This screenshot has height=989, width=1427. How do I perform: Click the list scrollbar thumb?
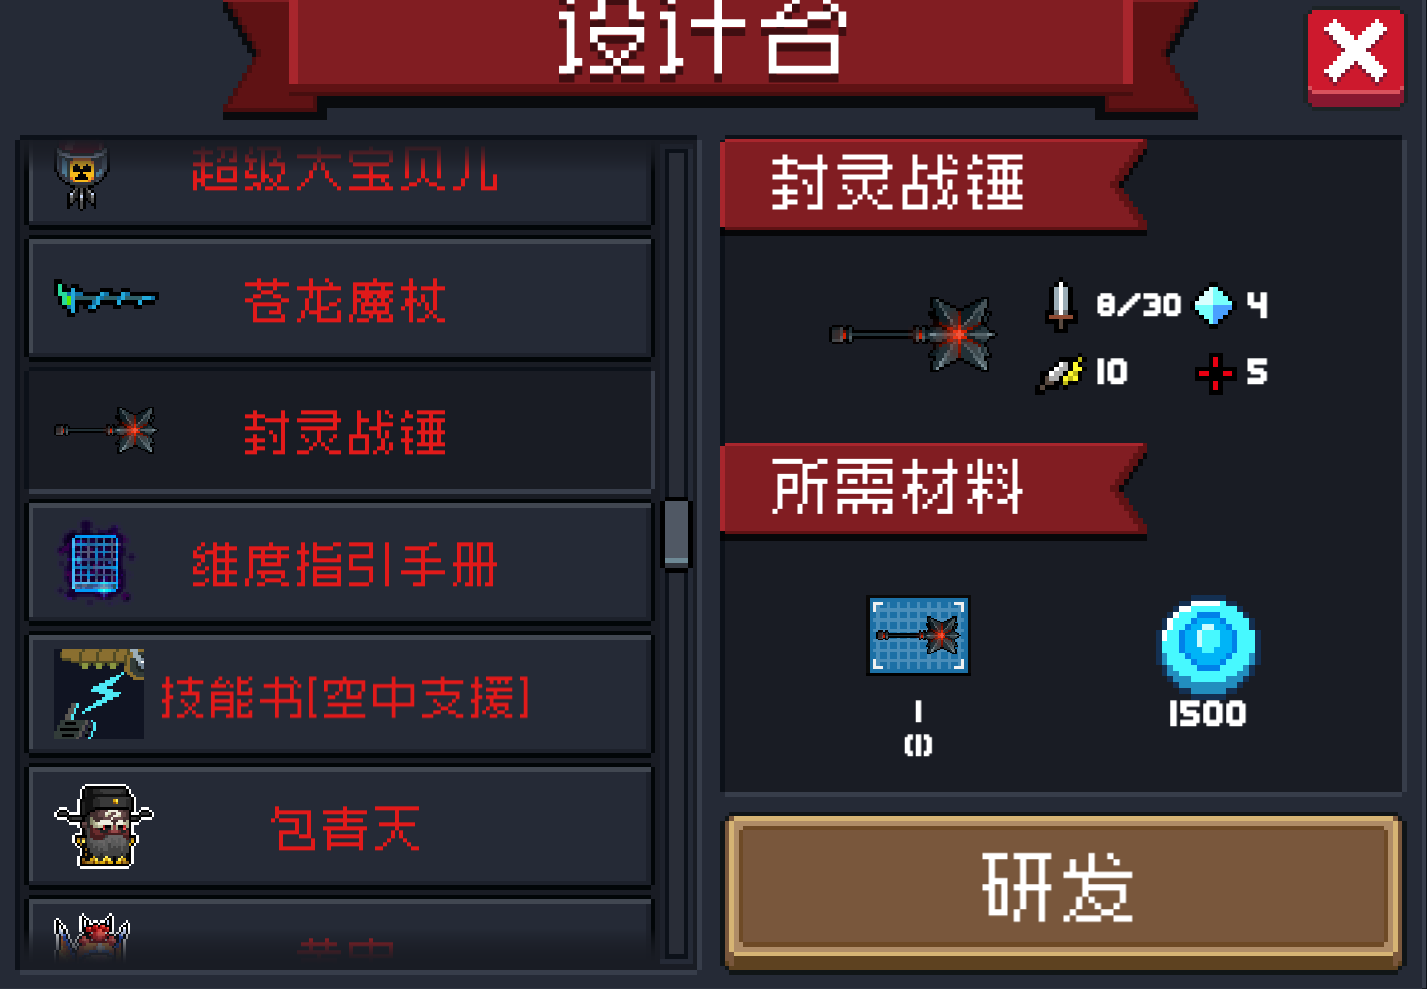coord(676,534)
